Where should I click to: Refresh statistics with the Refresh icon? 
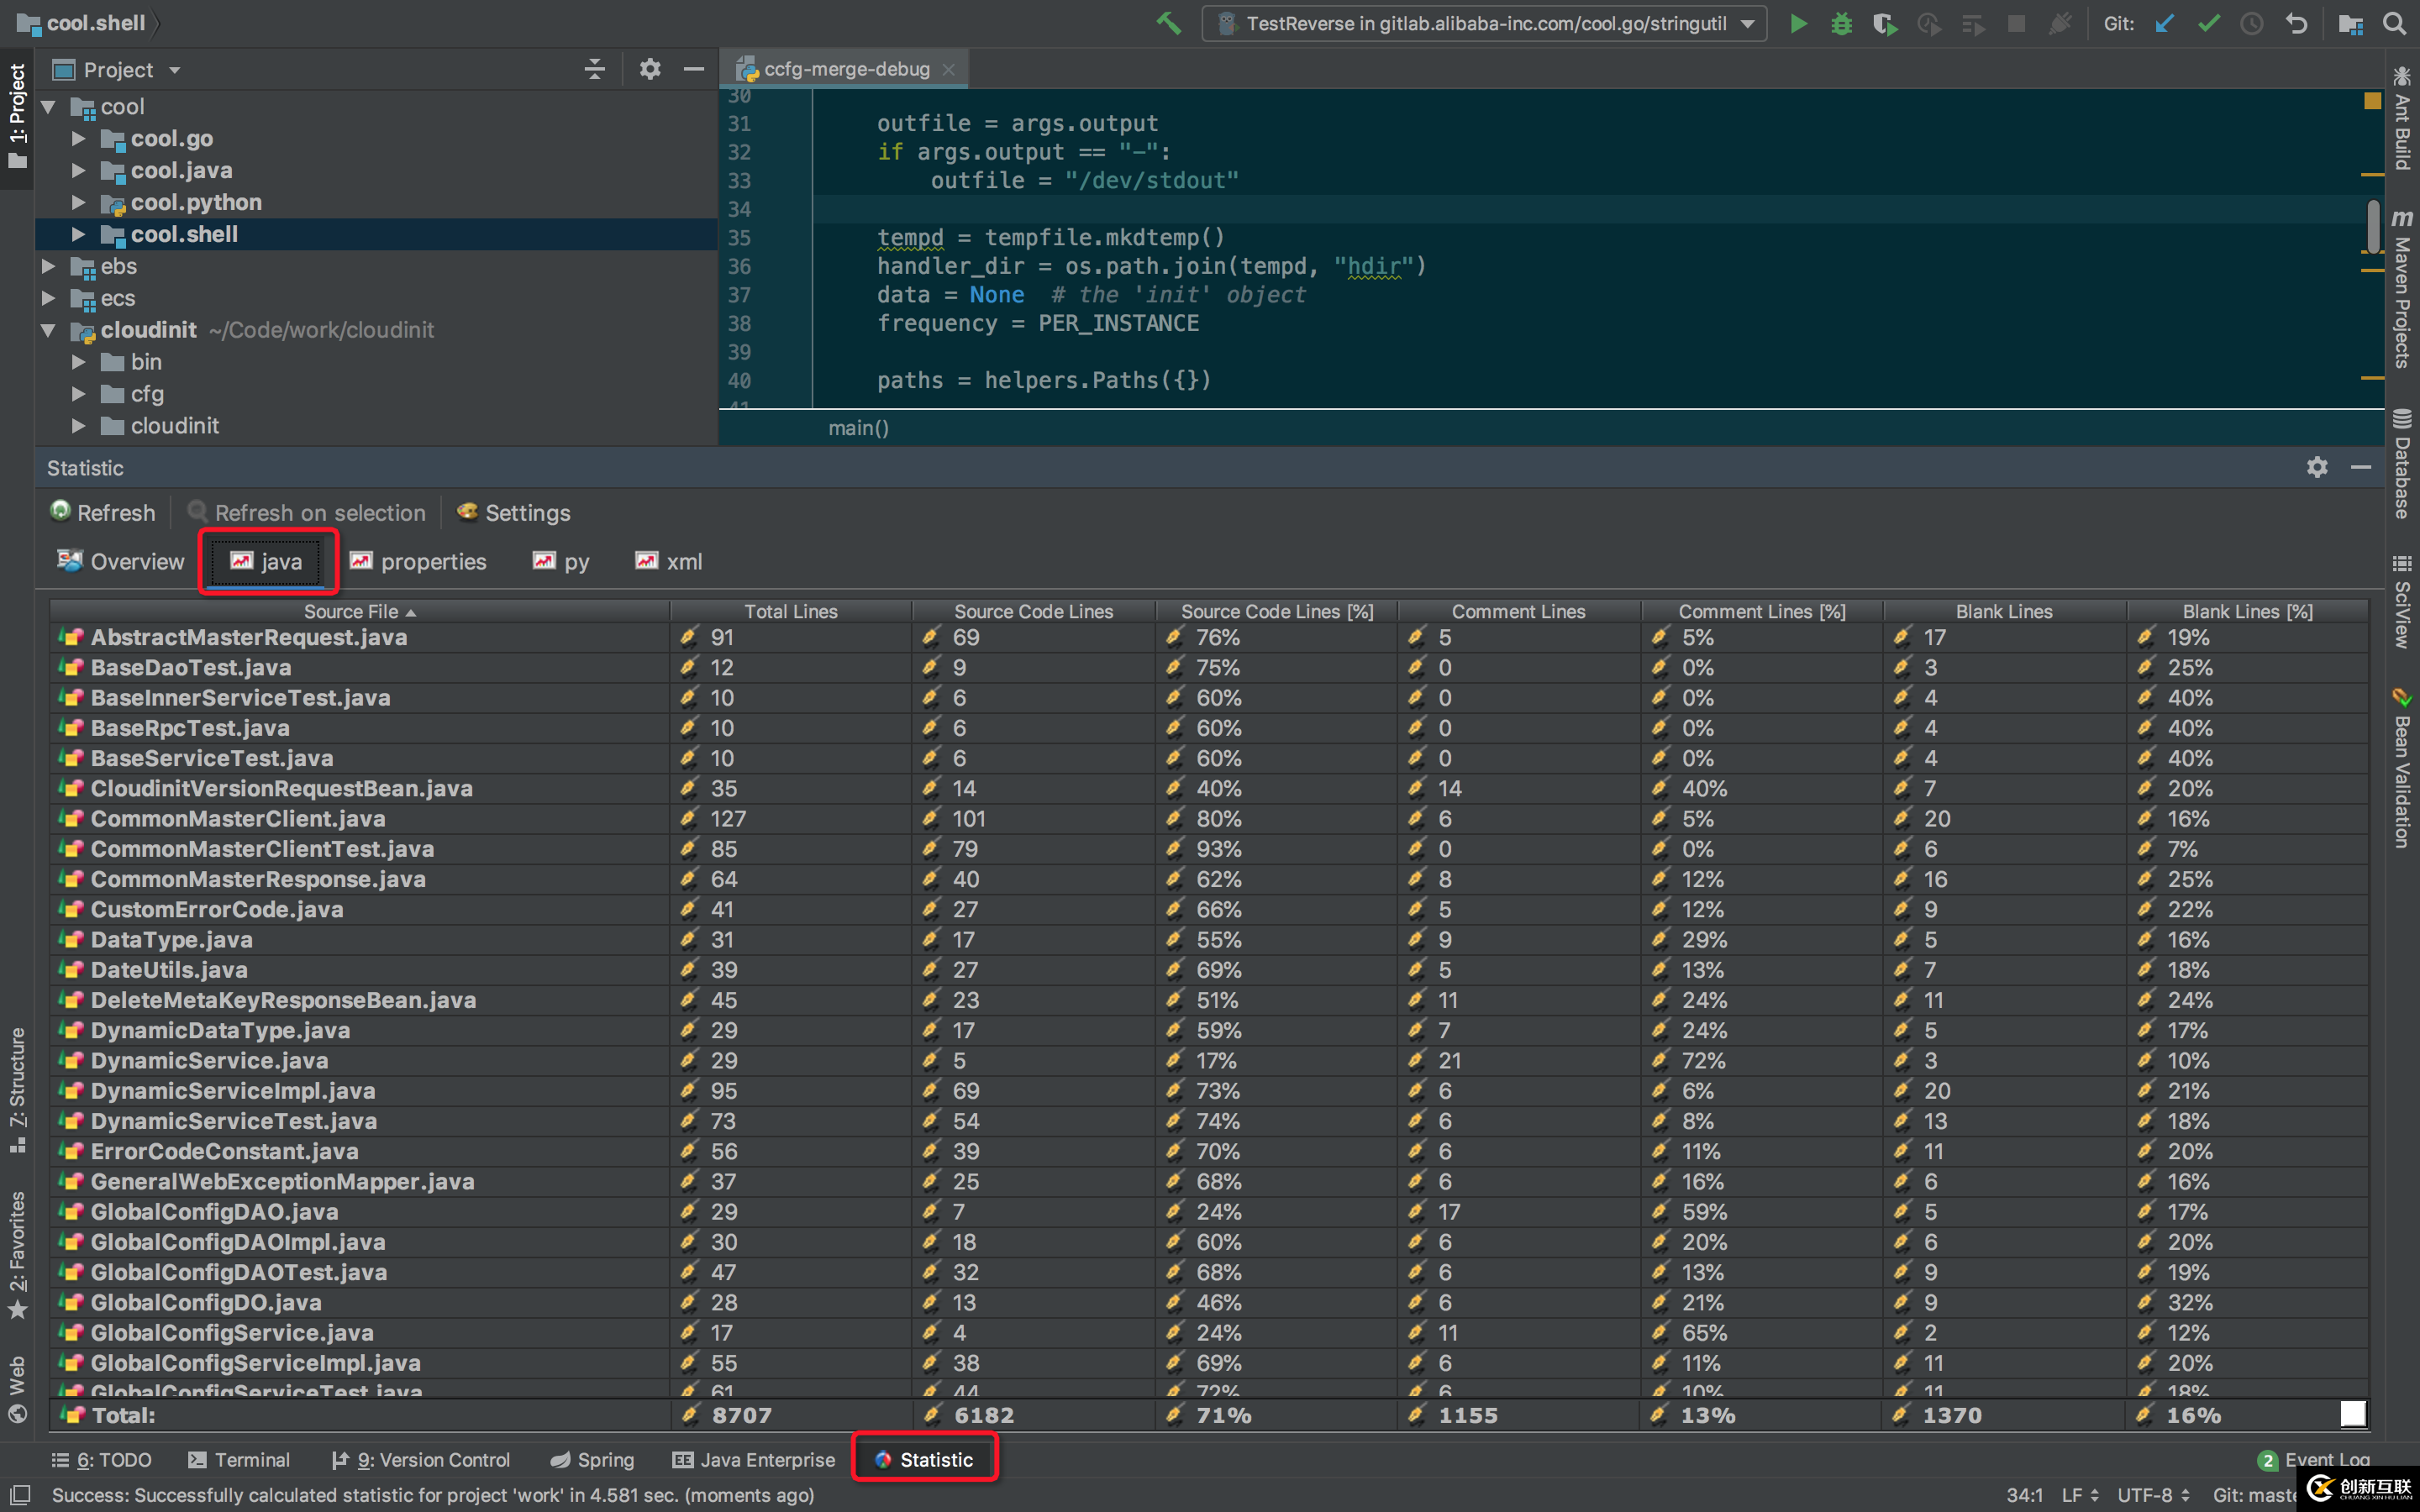click(x=103, y=512)
